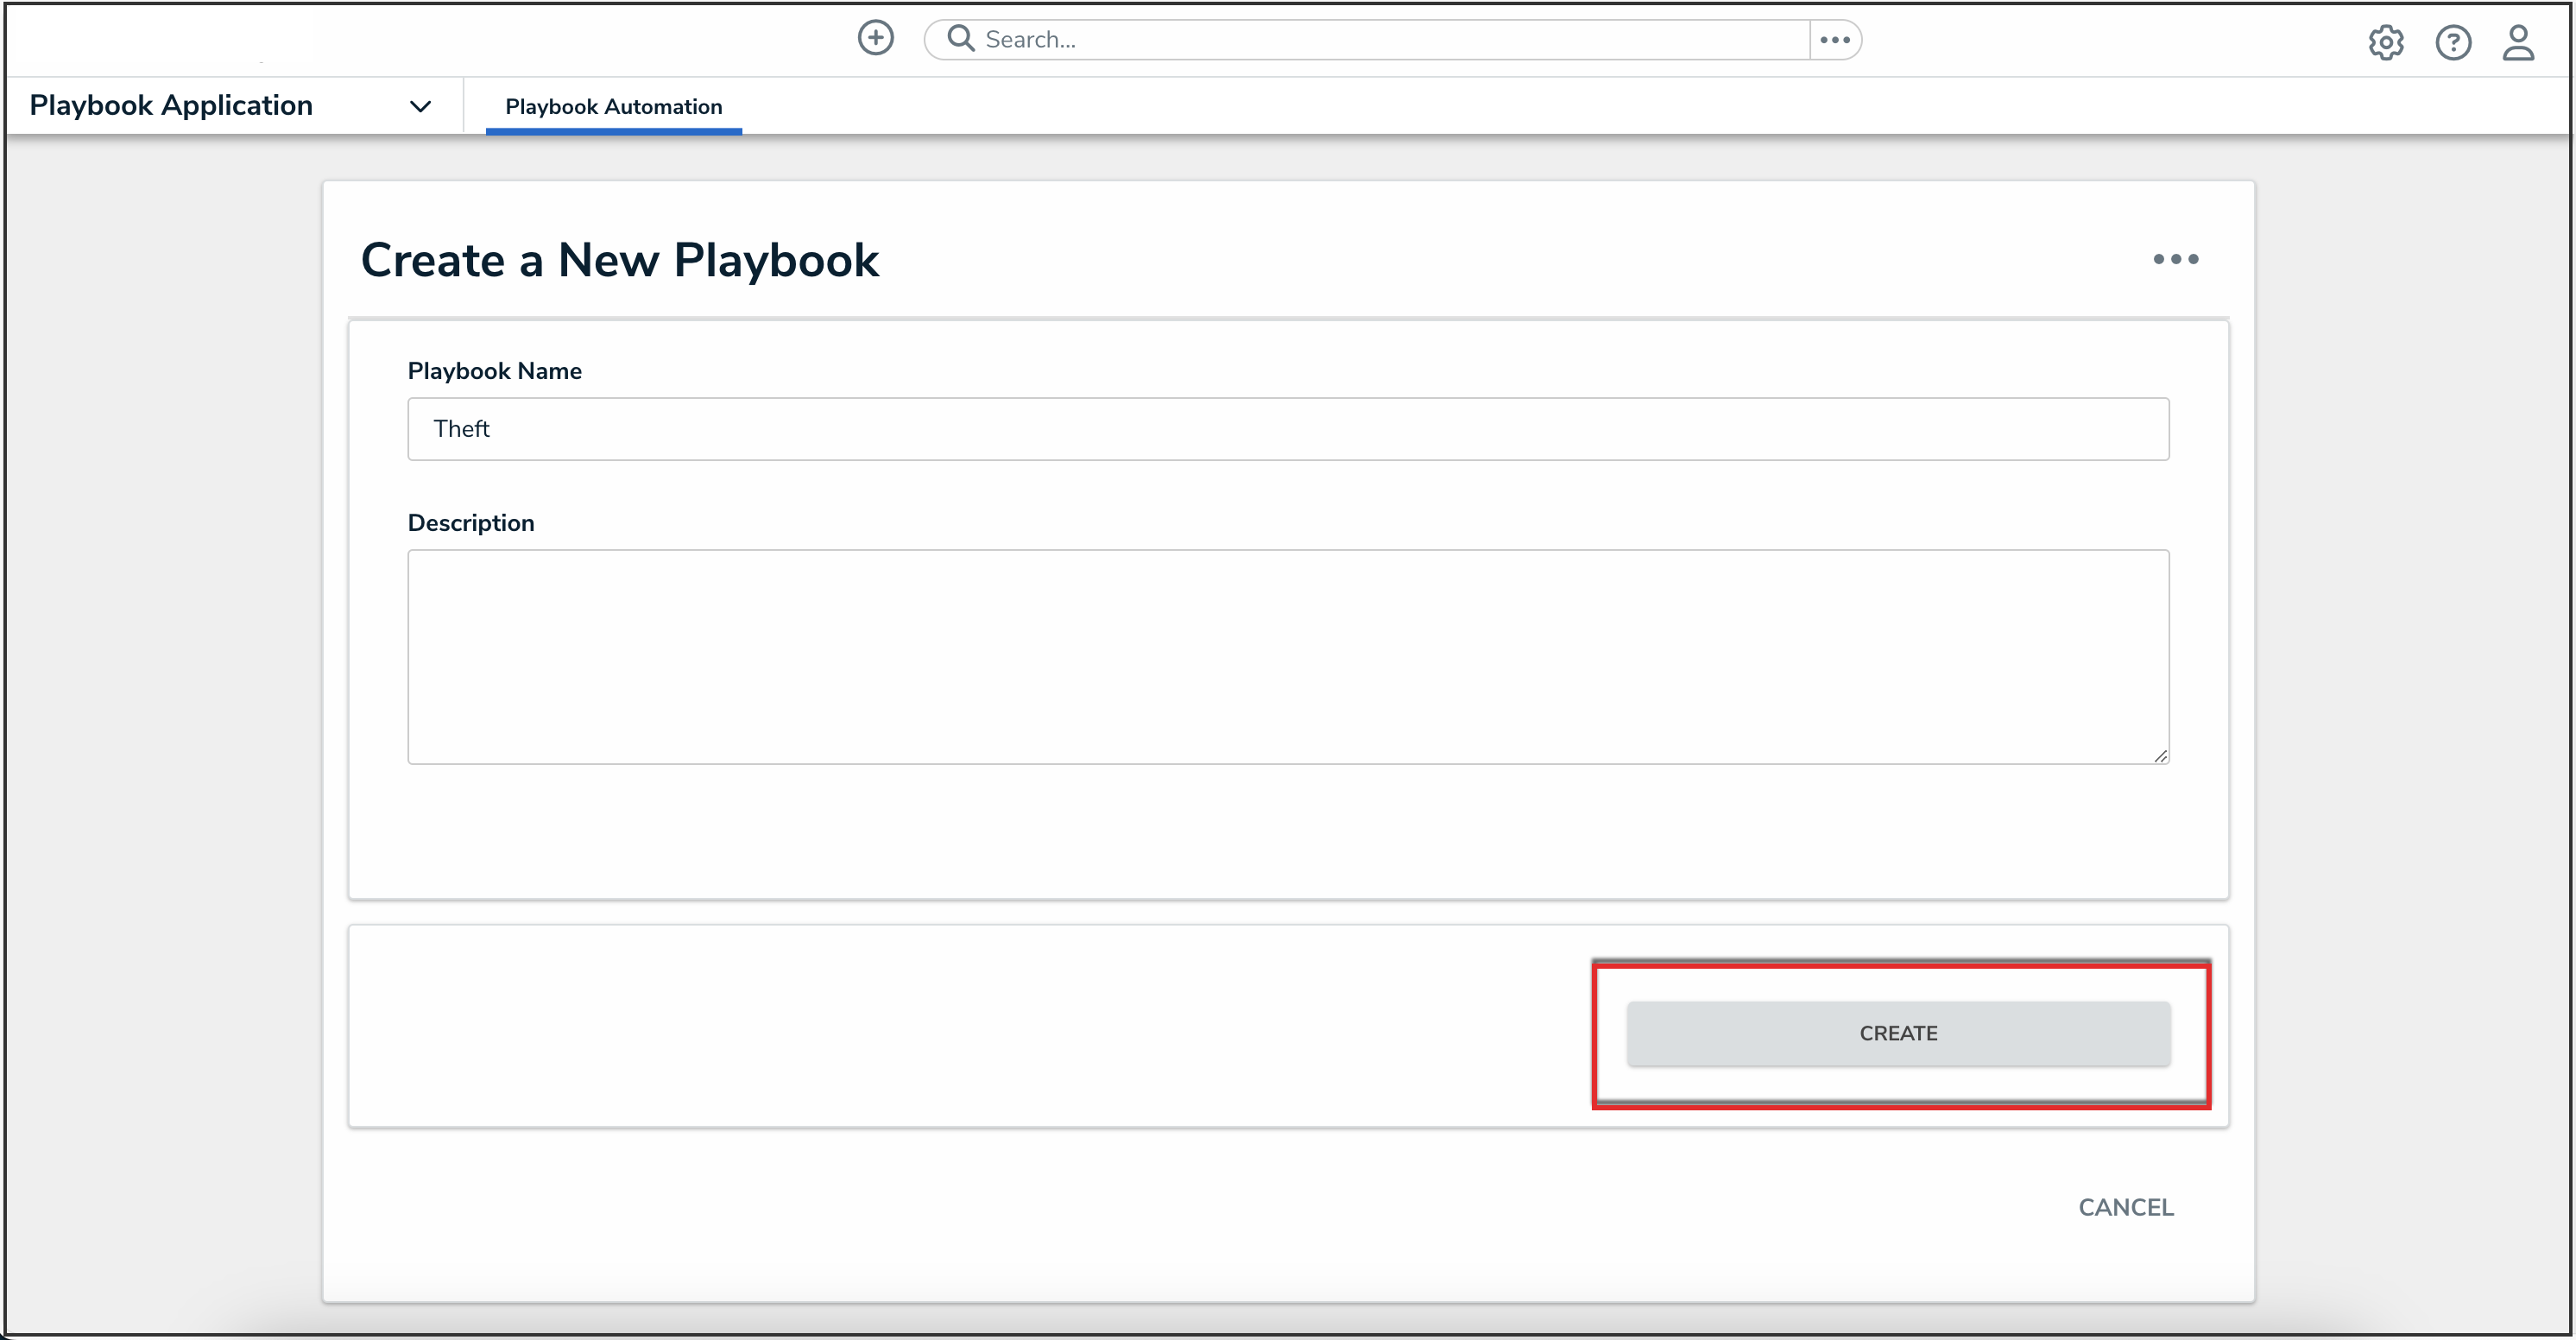Click the Create a New Playbook heading
The image size is (2576, 1340).
coord(619,260)
